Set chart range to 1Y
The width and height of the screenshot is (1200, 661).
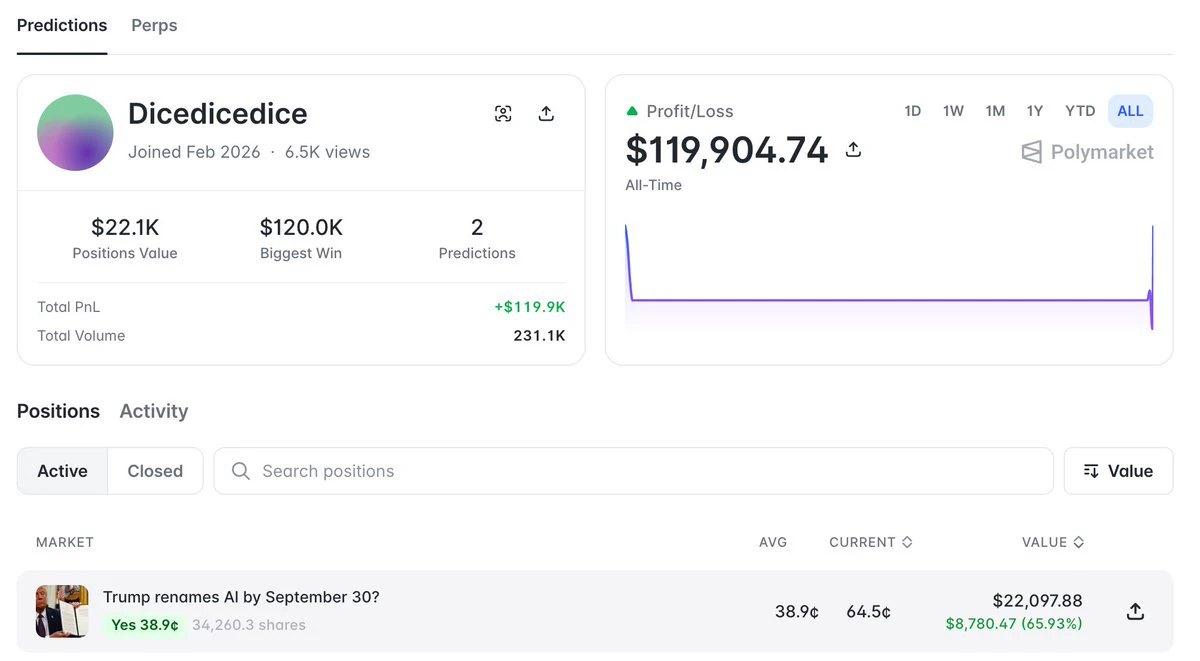[x=1035, y=111]
